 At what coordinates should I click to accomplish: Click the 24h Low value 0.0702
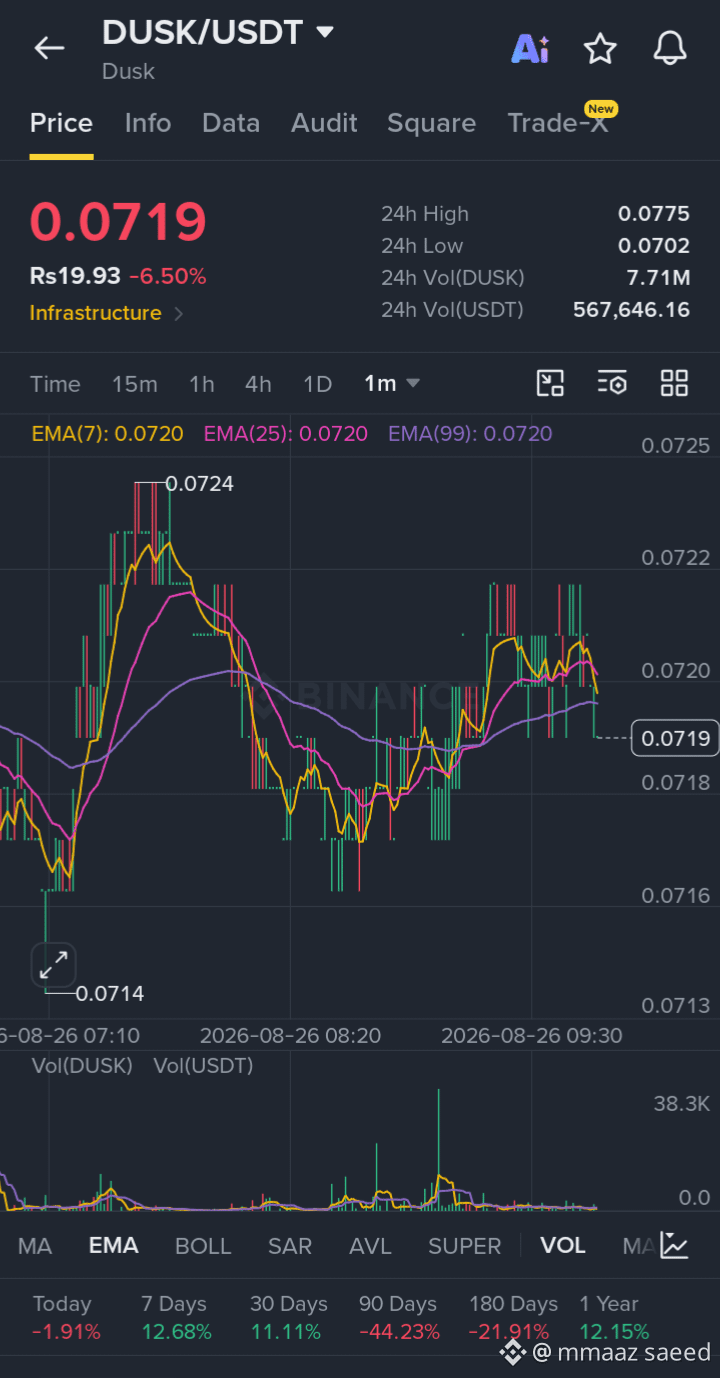click(654, 246)
